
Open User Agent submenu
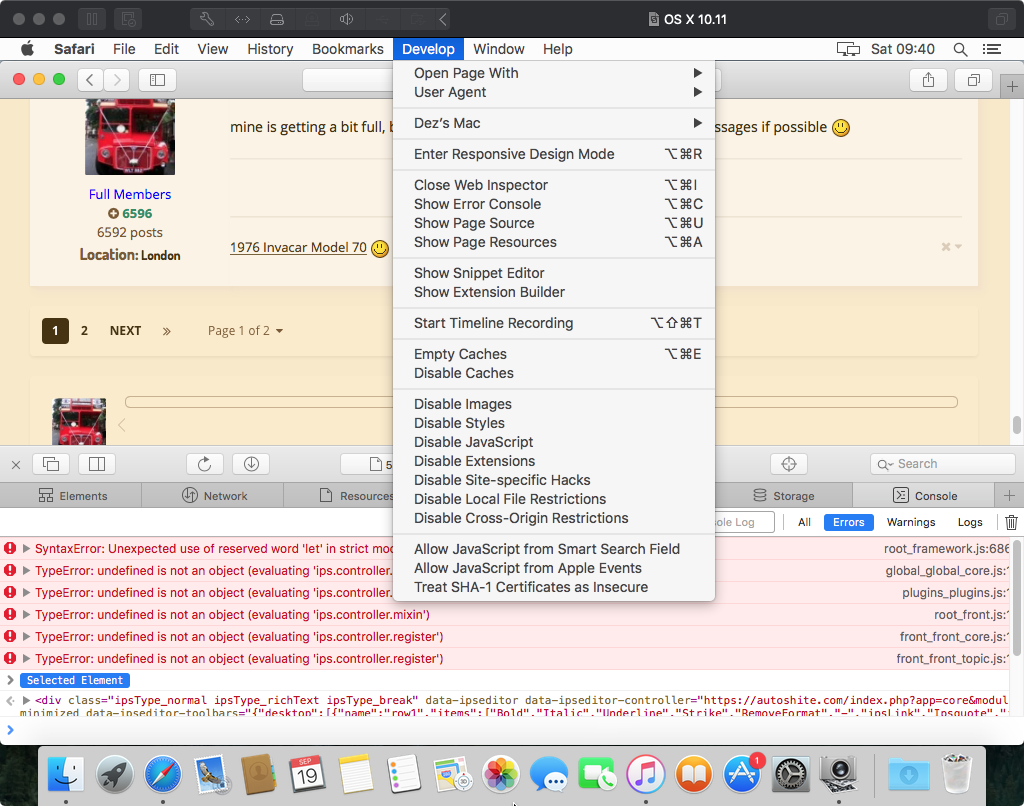click(554, 92)
